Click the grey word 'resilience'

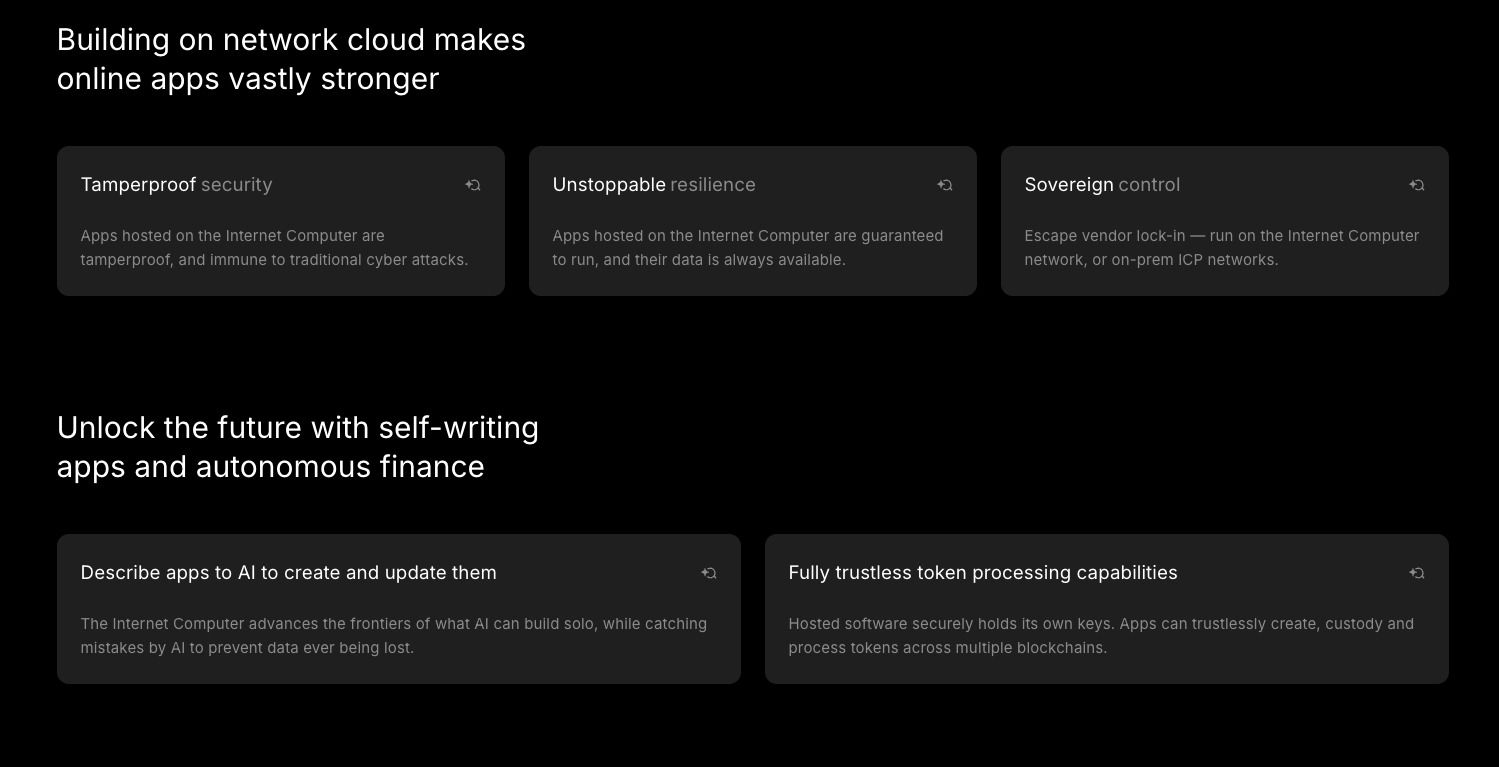(x=713, y=185)
